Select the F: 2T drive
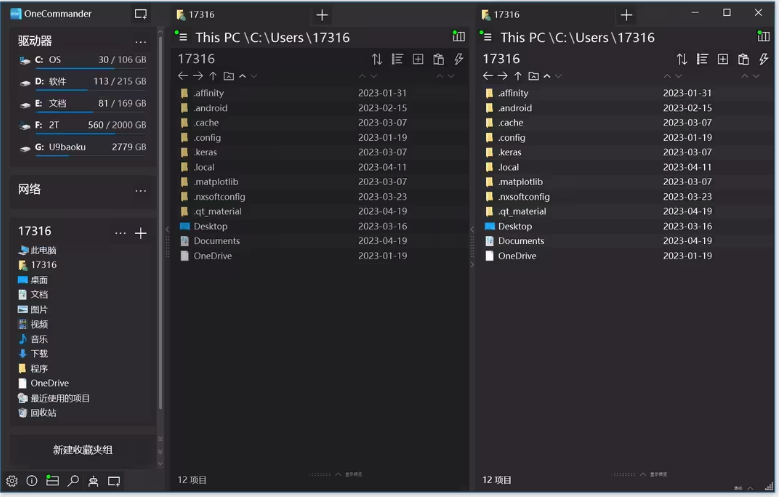The height and width of the screenshot is (497, 781). tap(83, 125)
